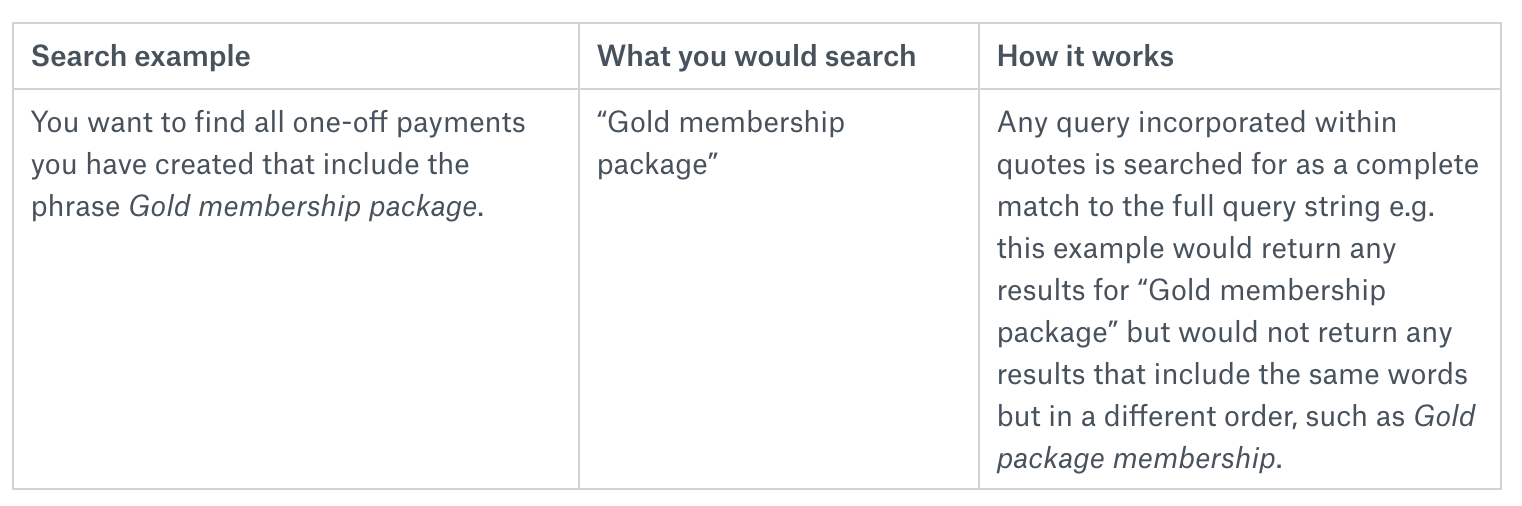The height and width of the screenshot is (506, 1522).
Task: Click "you have created that include the"
Action: (250, 165)
